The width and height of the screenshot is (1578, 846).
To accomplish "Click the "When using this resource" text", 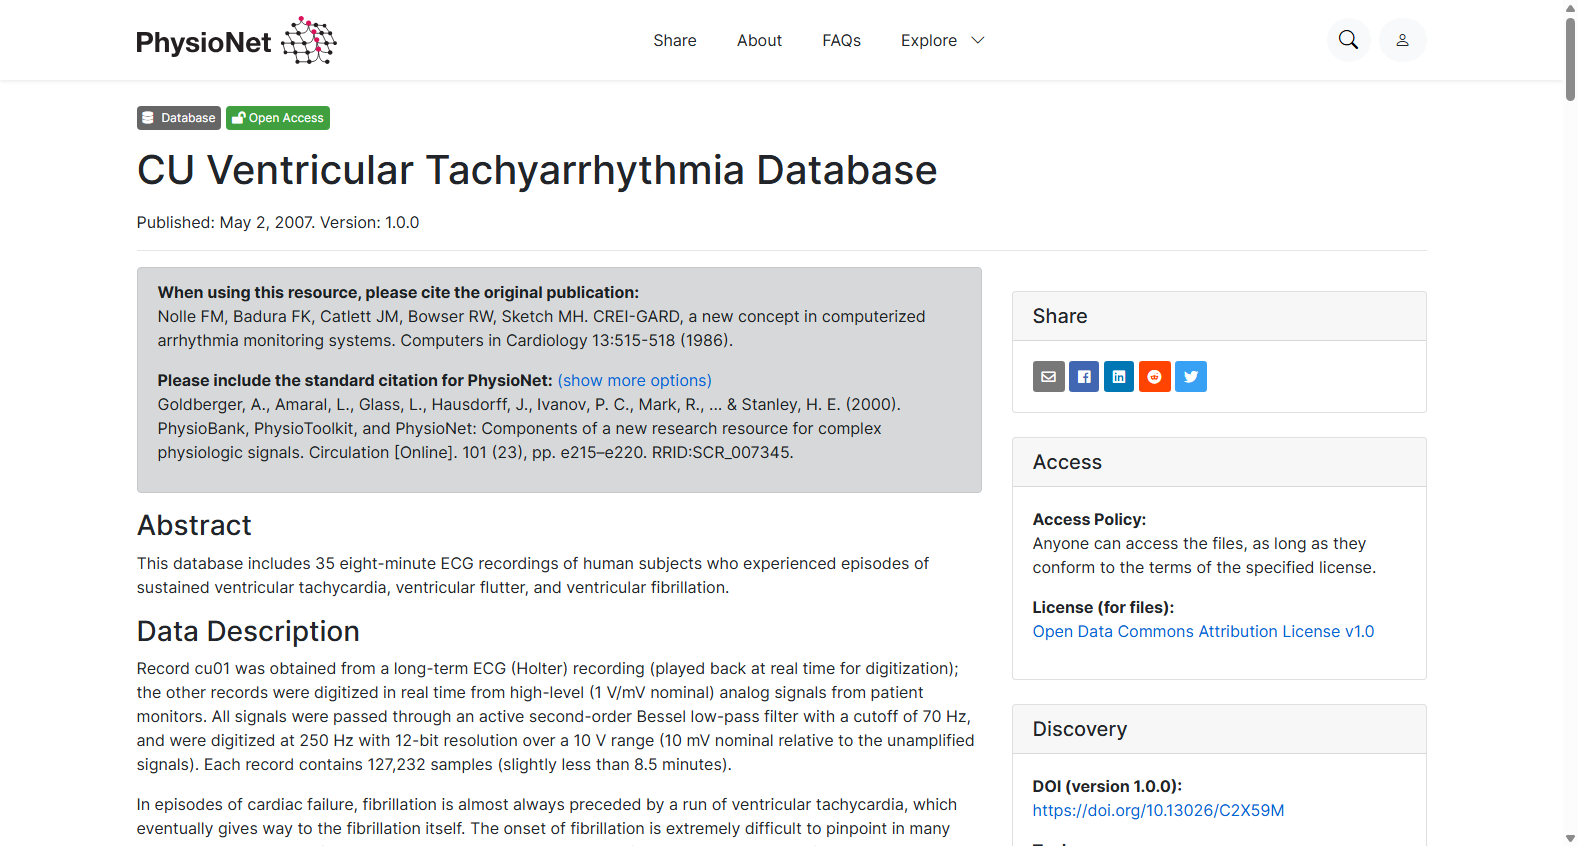I will 398,292.
